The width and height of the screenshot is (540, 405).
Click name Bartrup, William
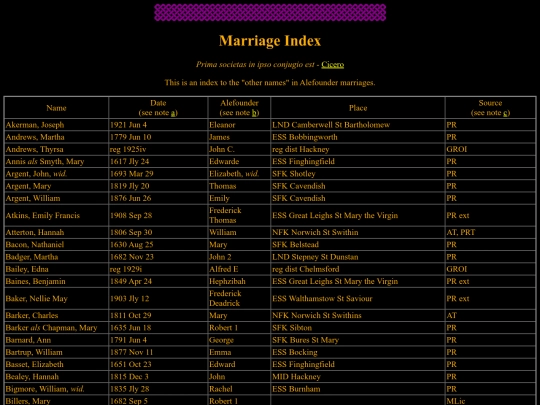pyautogui.click(x=34, y=352)
